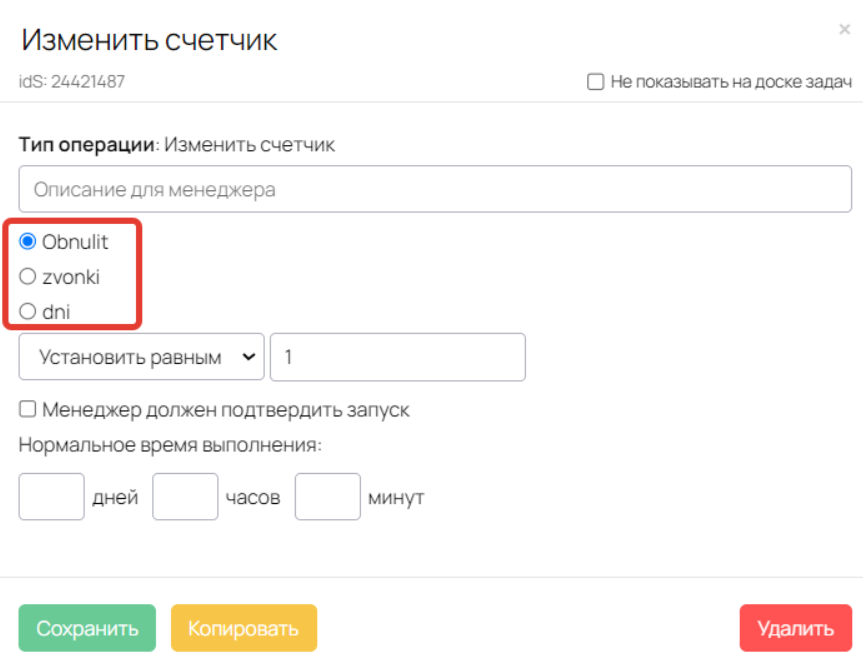Focus the часов input box
Viewport: 863px width, 666px height.
[x=185, y=496]
